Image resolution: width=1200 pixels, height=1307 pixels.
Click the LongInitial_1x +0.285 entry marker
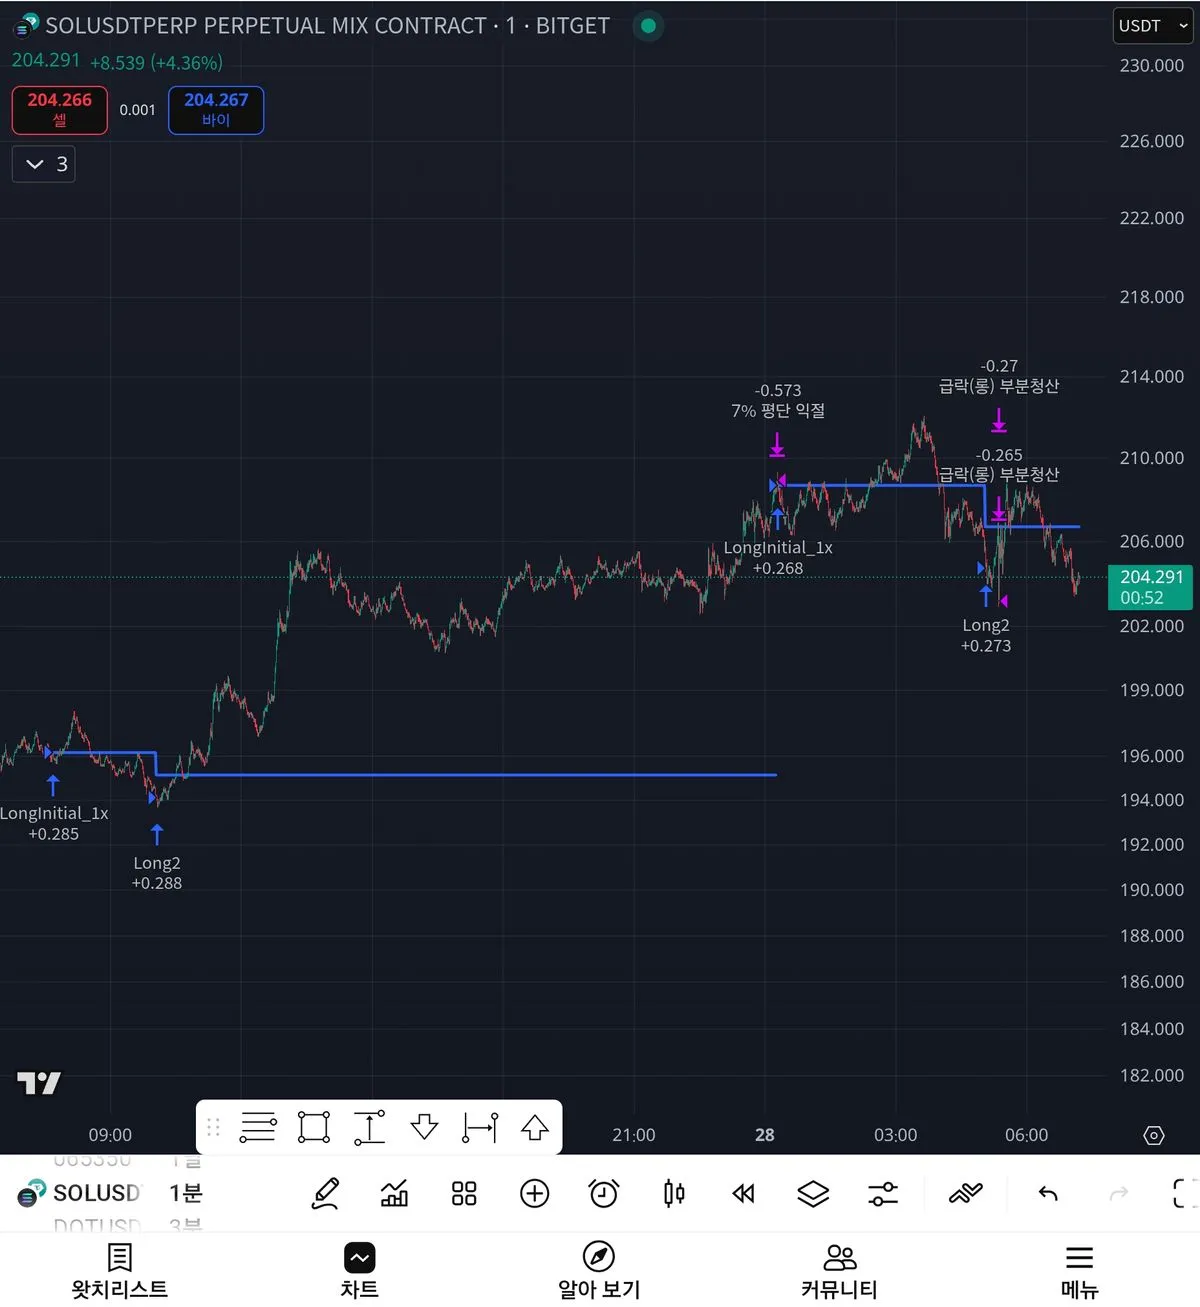click(x=54, y=823)
